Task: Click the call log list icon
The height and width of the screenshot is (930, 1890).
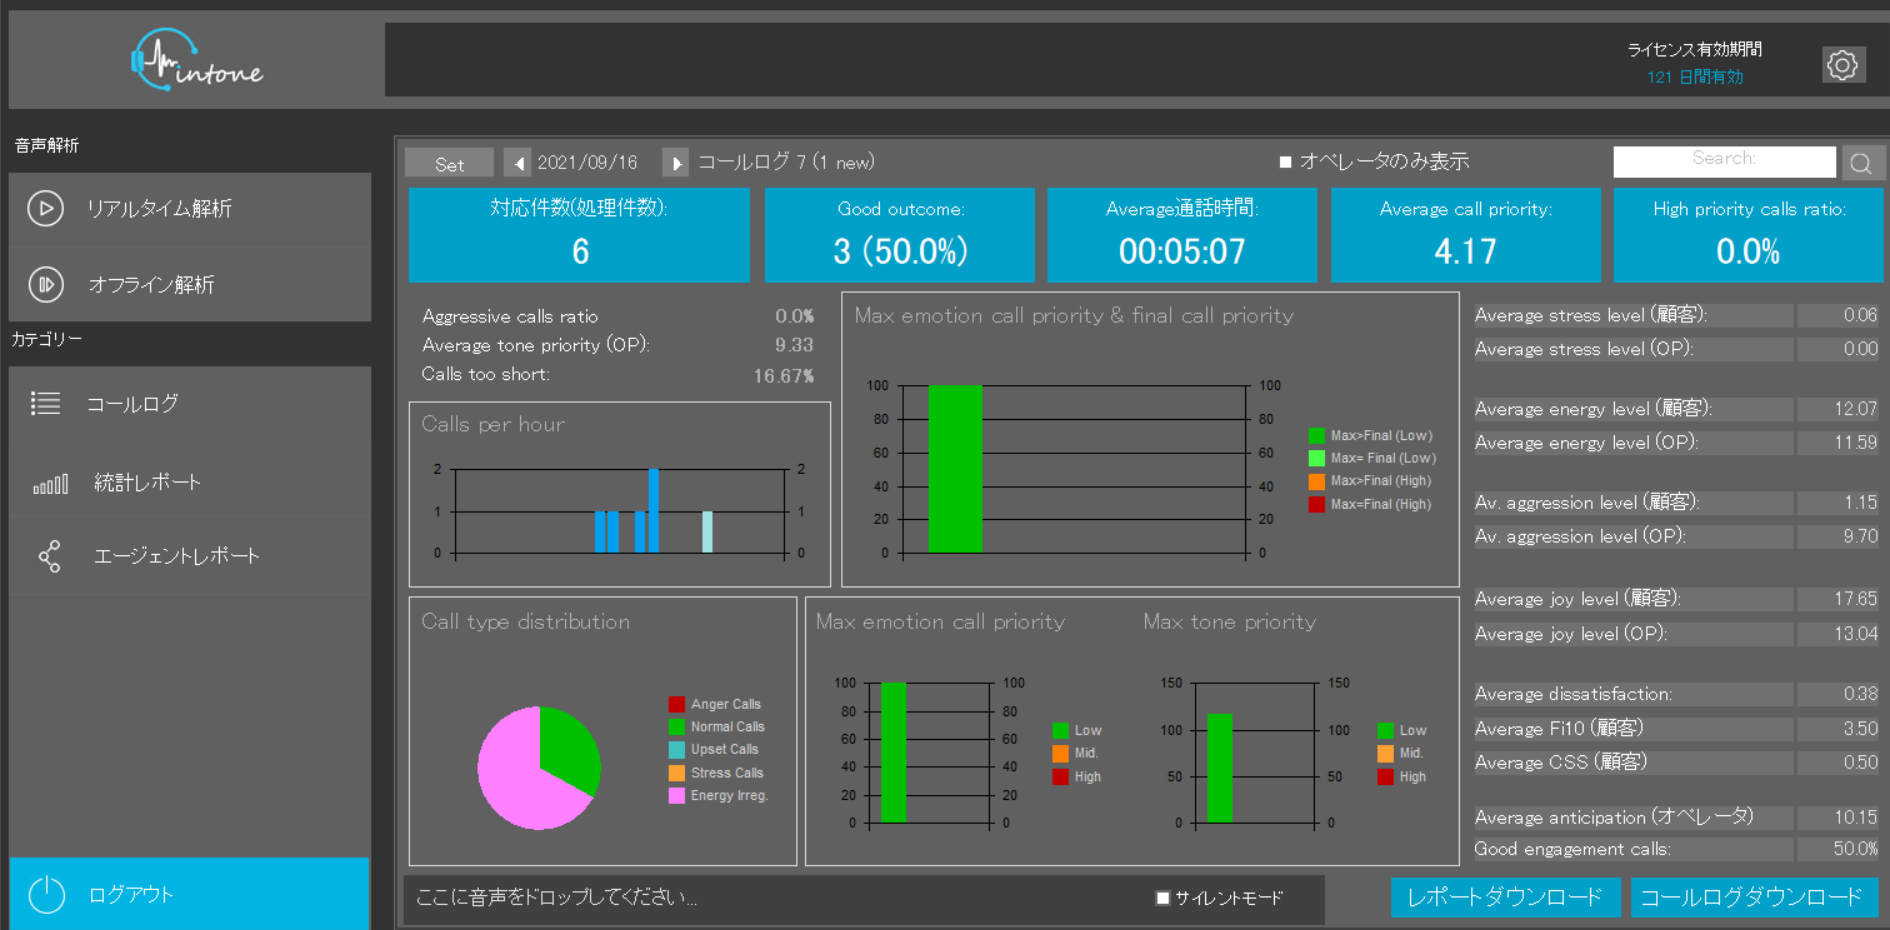Action: 46,403
